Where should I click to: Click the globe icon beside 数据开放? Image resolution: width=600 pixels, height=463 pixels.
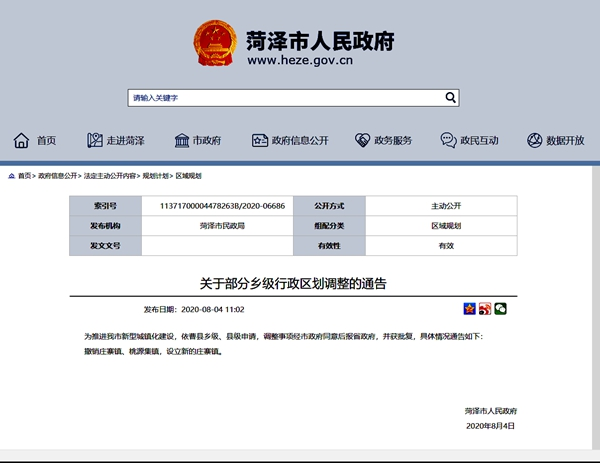pos(535,140)
